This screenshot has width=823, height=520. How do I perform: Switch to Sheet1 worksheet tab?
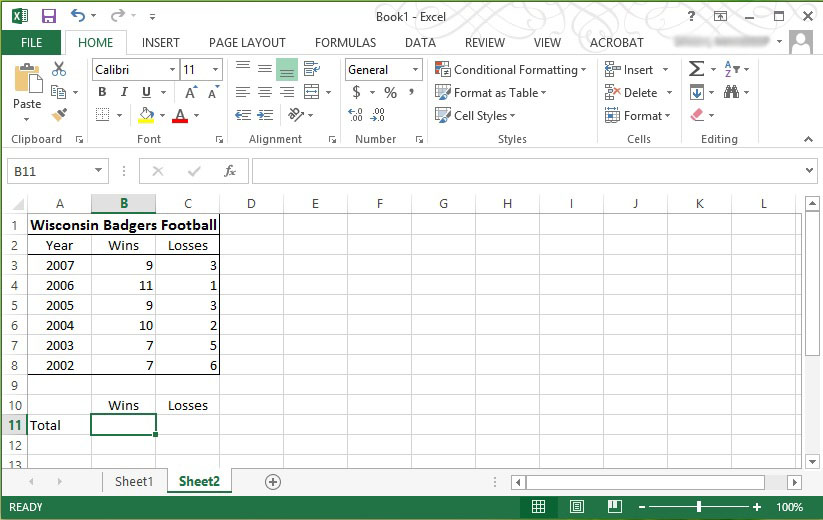[134, 481]
